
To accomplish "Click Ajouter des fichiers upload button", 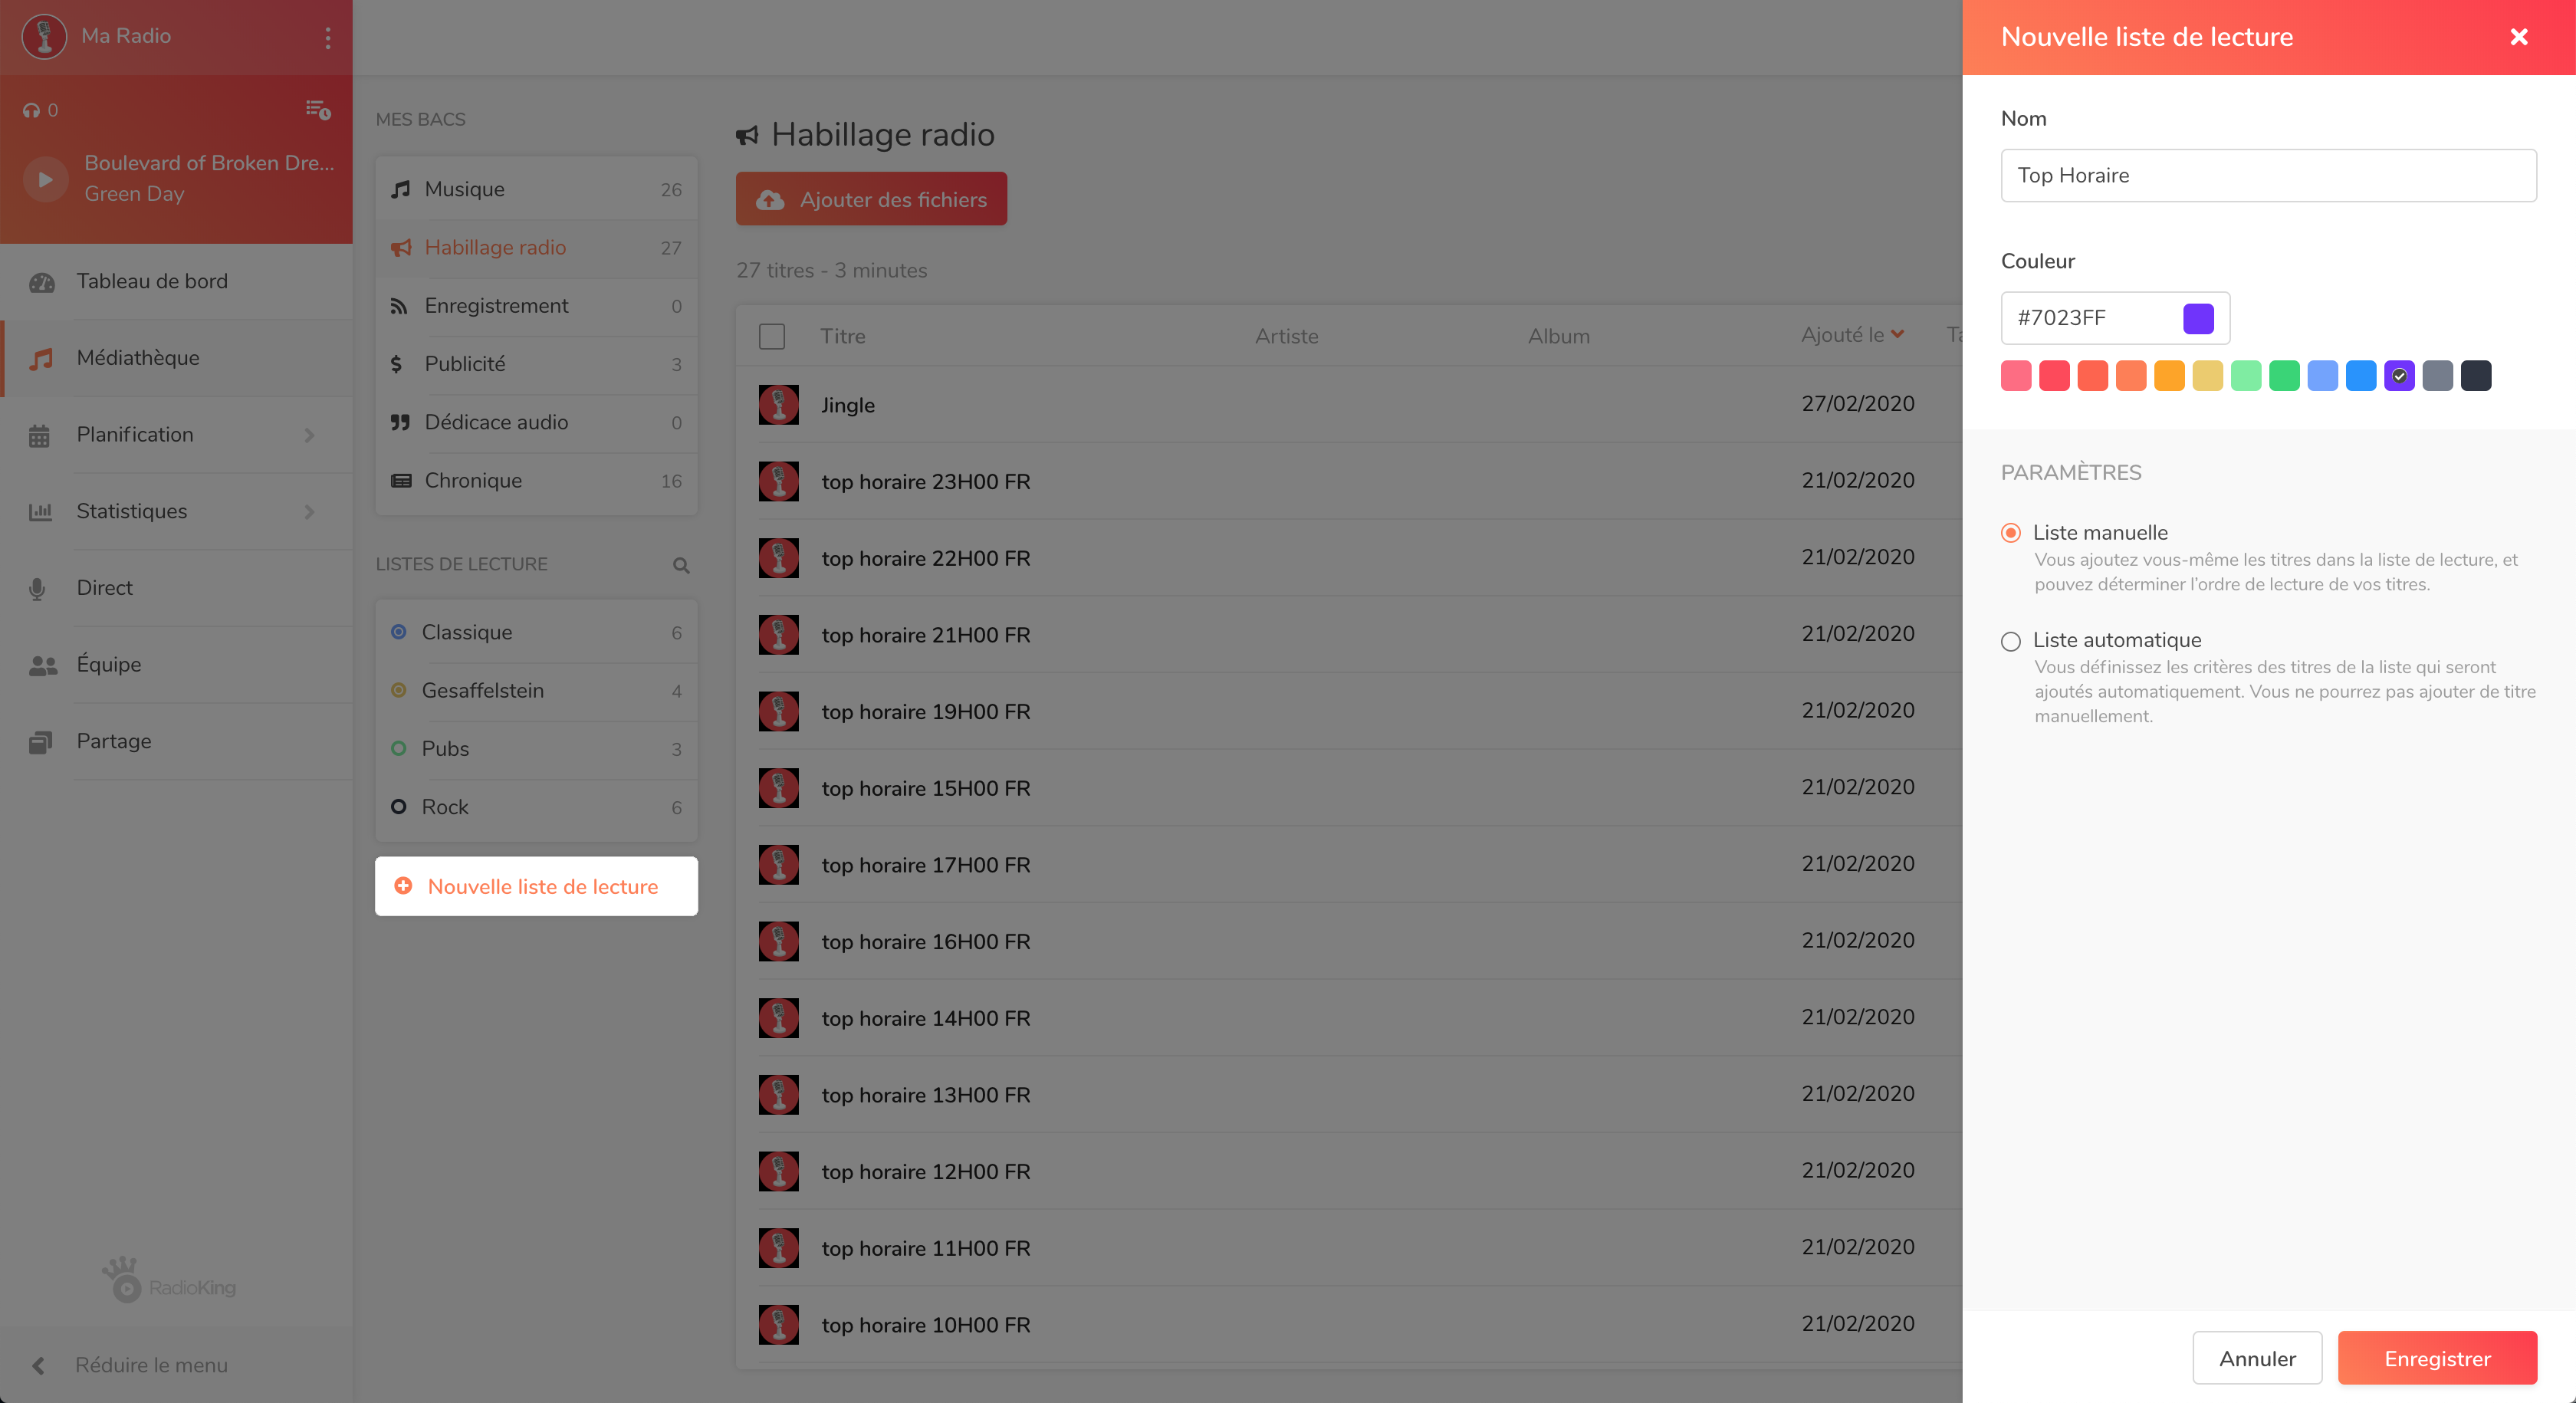I will [x=871, y=199].
